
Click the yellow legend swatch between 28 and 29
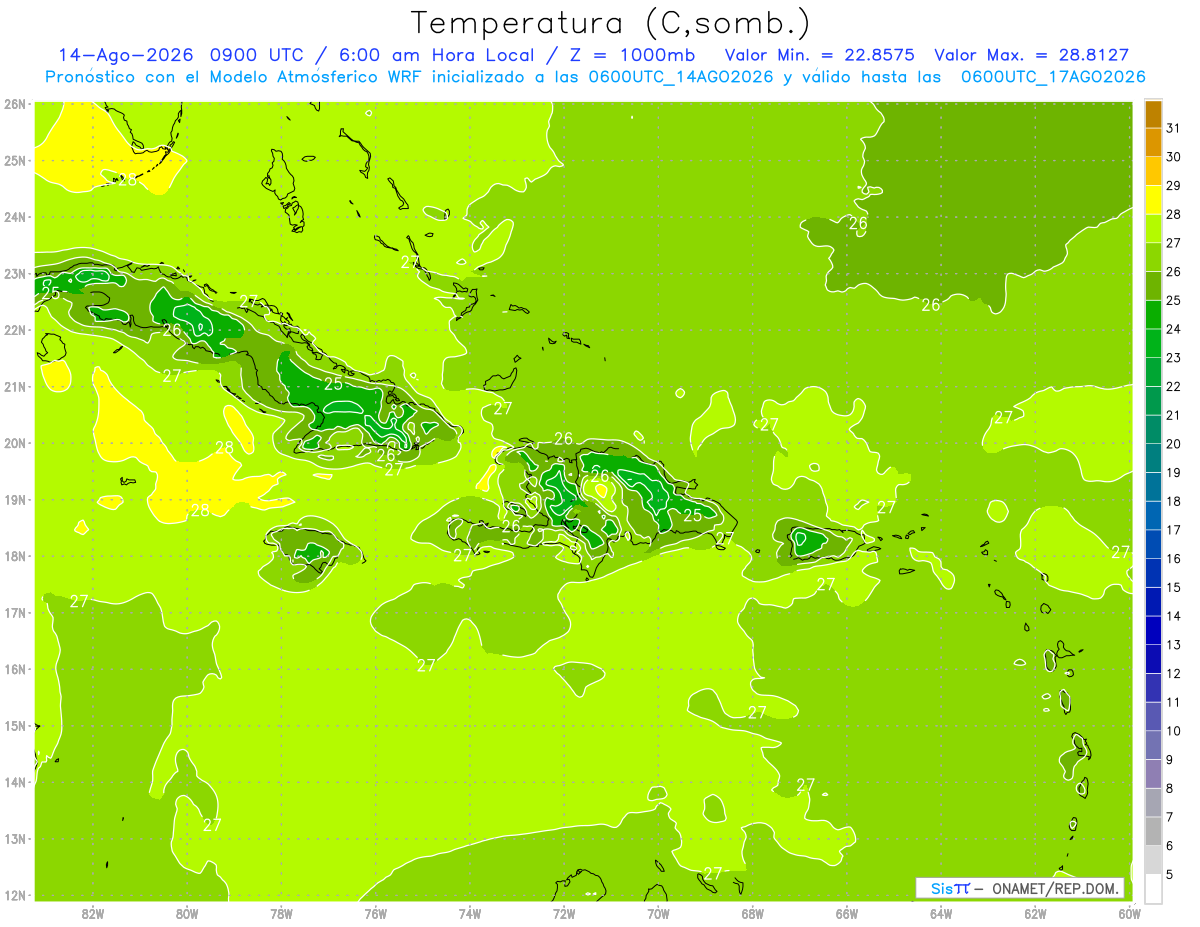pyautogui.click(x=1153, y=200)
